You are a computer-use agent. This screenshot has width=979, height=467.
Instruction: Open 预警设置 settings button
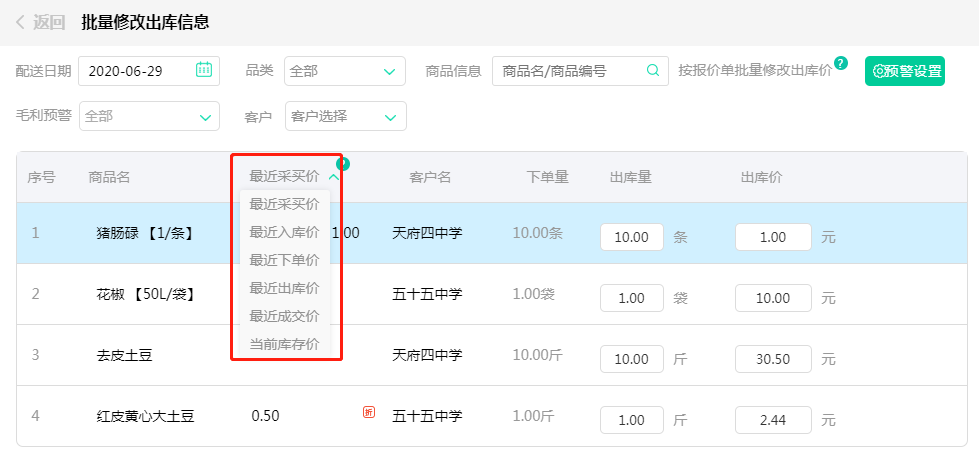[905, 71]
